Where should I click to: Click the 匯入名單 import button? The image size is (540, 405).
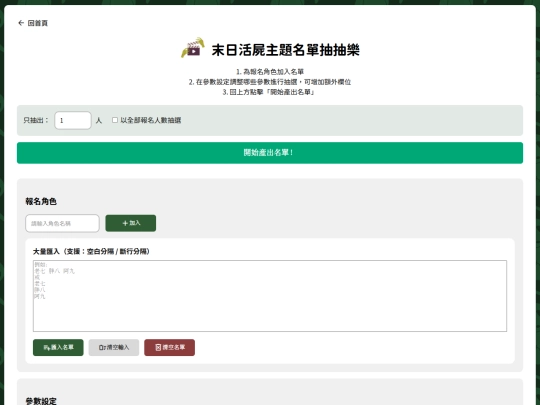point(58,347)
